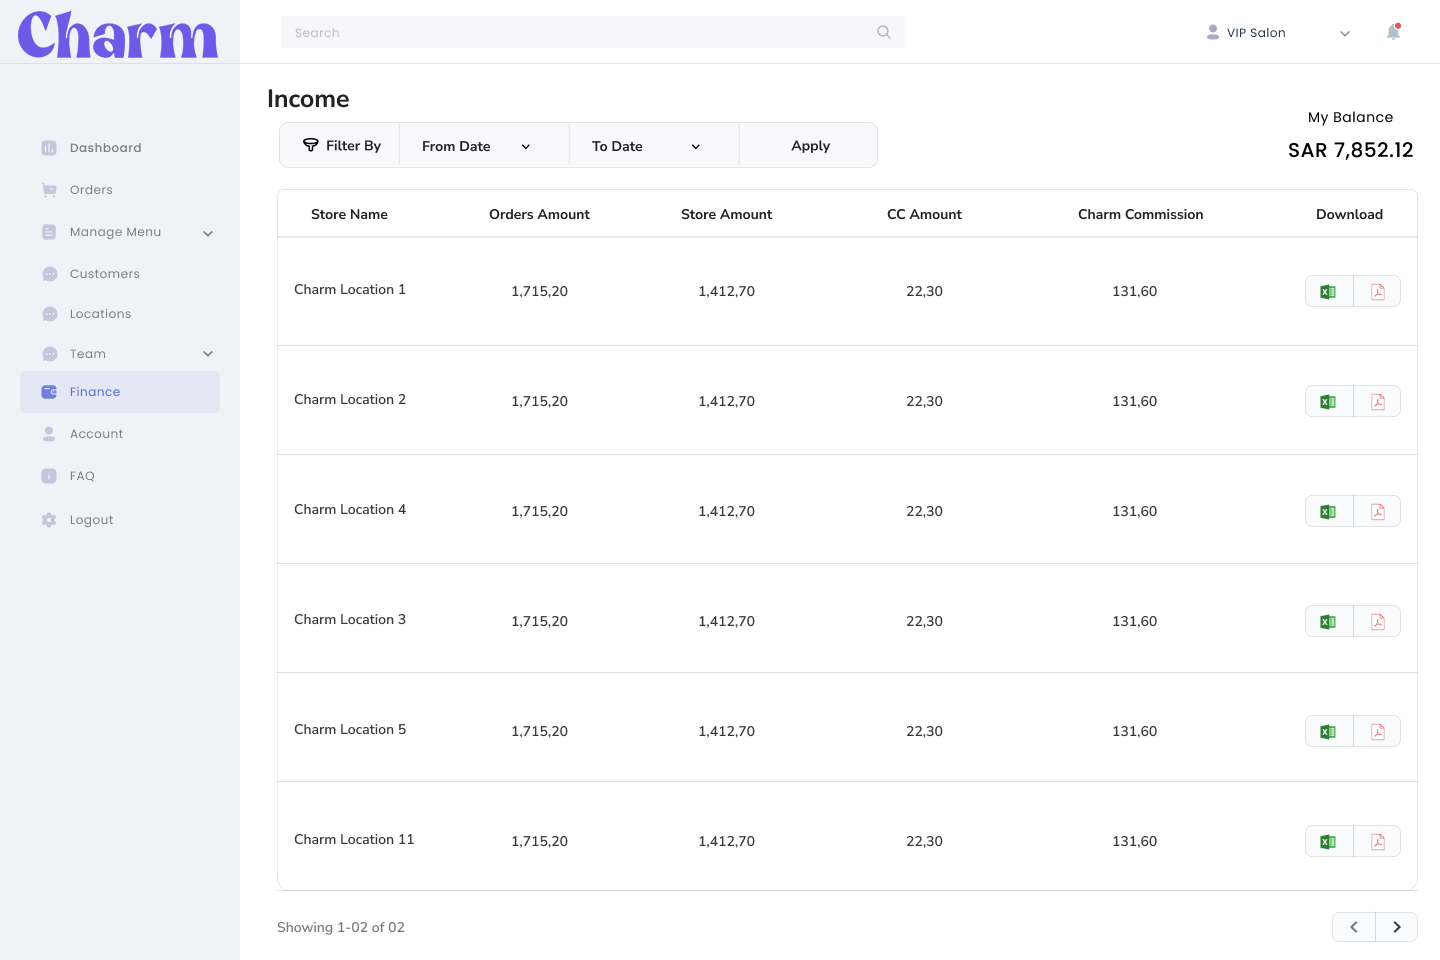
Task: Click the search magnifier icon
Action: coord(884,32)
